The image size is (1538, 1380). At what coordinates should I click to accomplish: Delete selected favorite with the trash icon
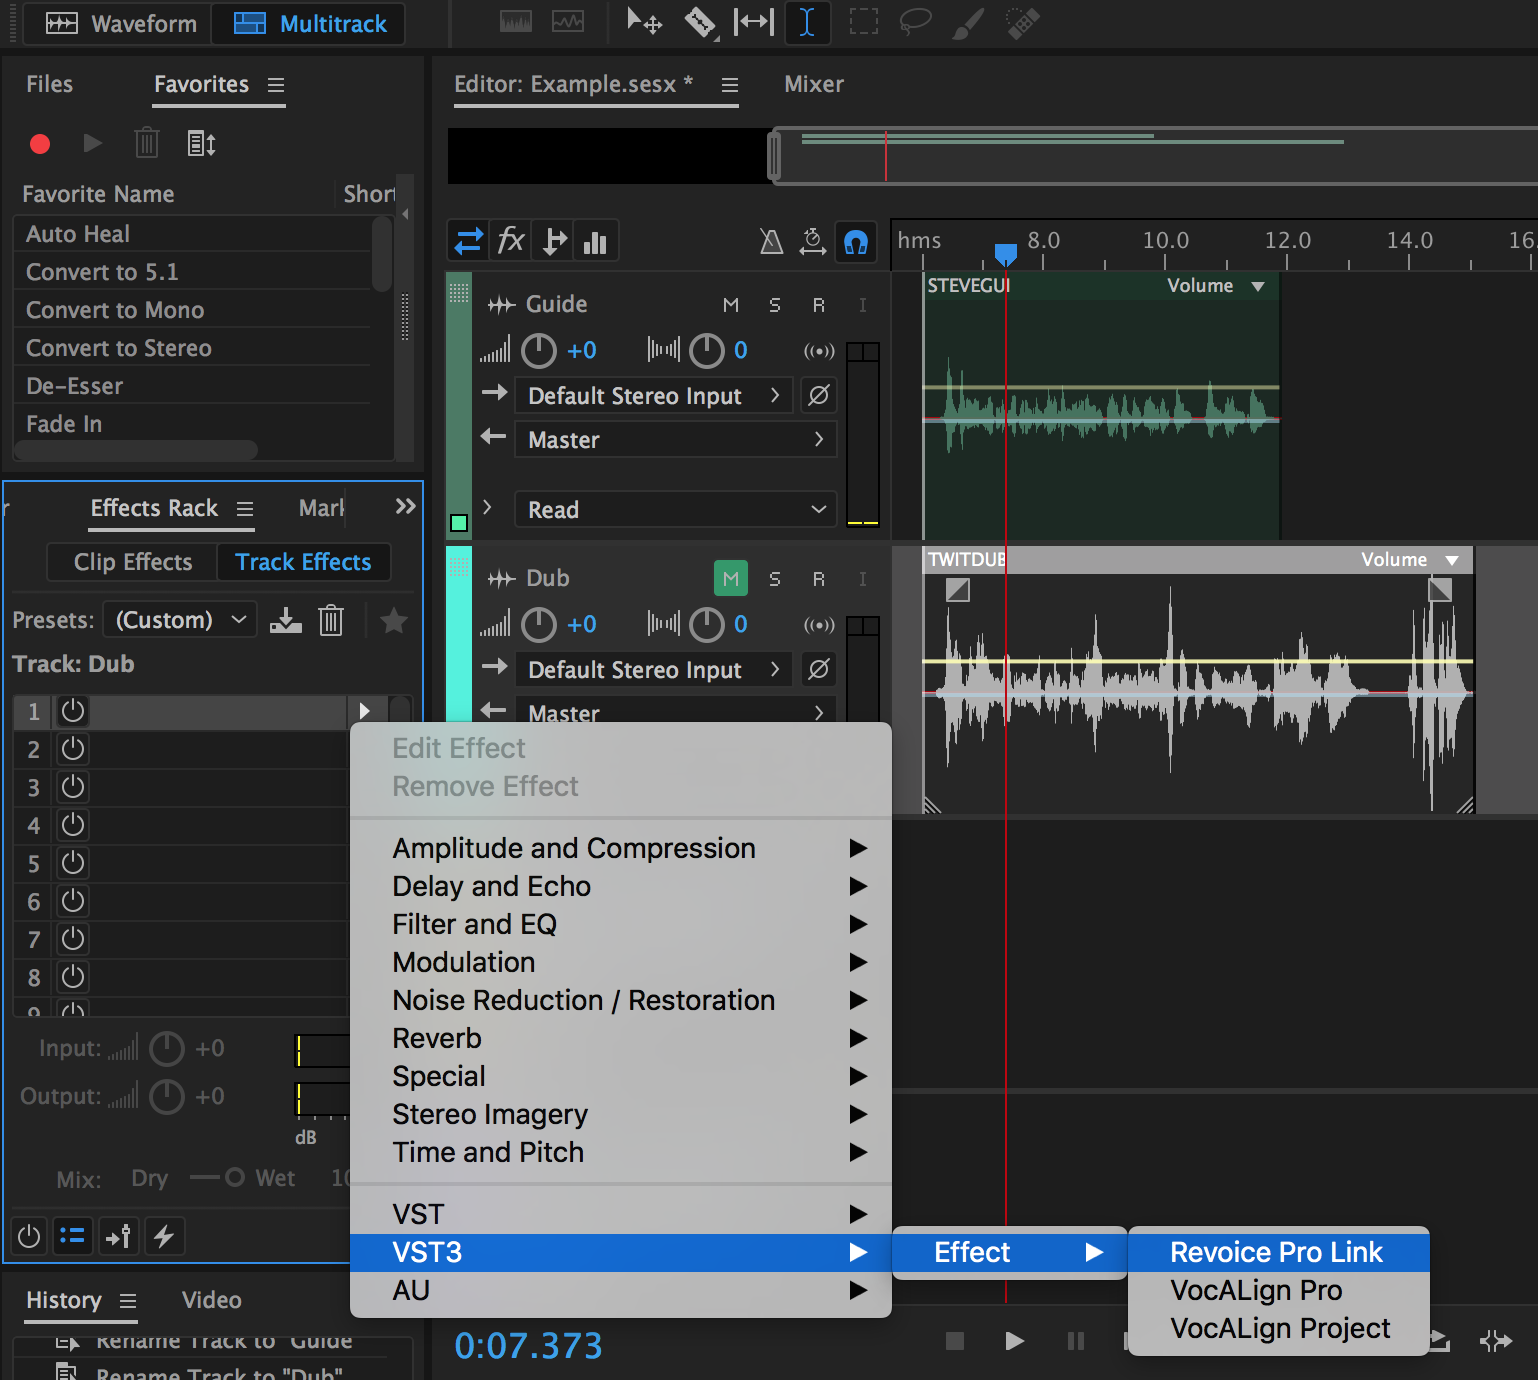click(x=146, y=143)
